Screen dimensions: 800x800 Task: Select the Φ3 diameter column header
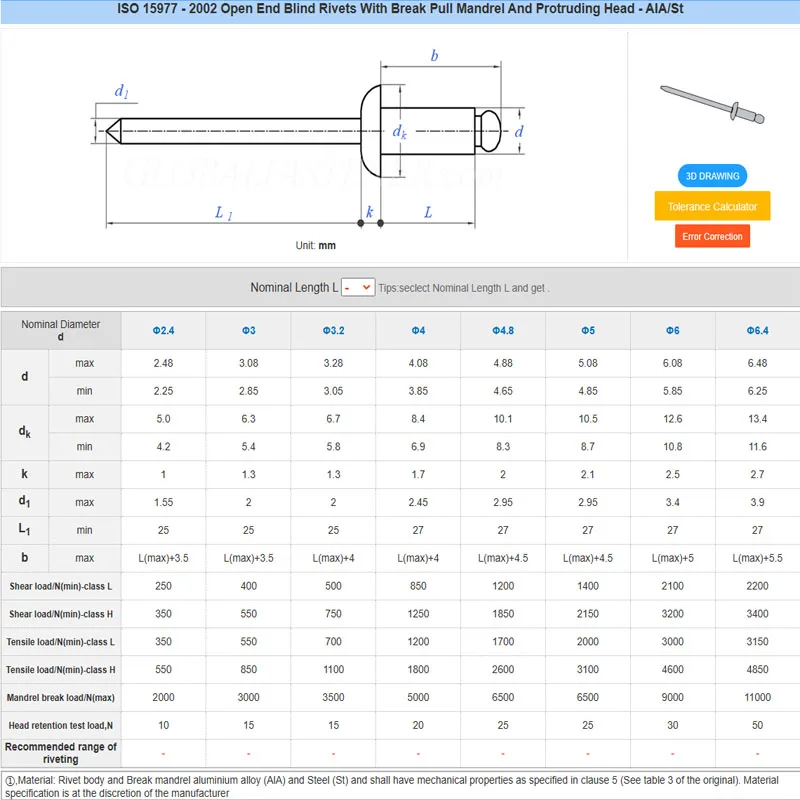248,331
